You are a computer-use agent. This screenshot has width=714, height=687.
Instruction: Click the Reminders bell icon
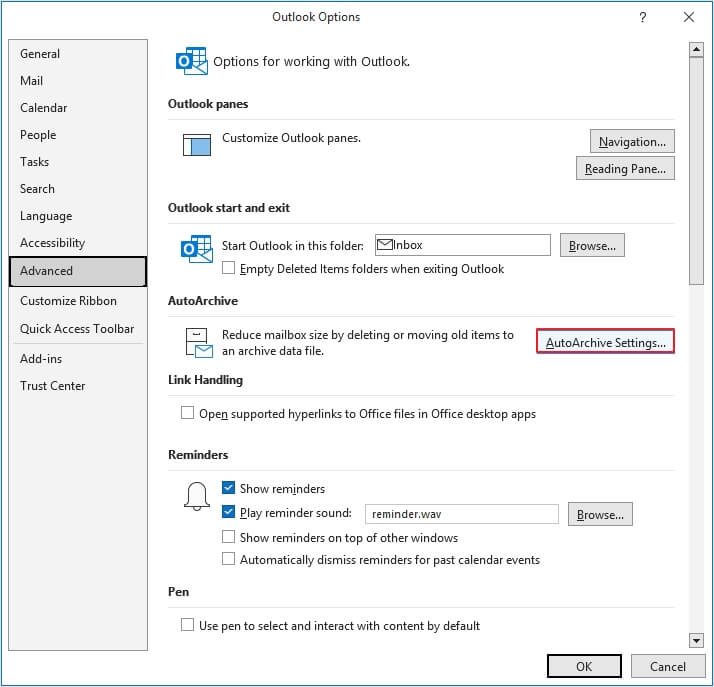pos(197,496)
